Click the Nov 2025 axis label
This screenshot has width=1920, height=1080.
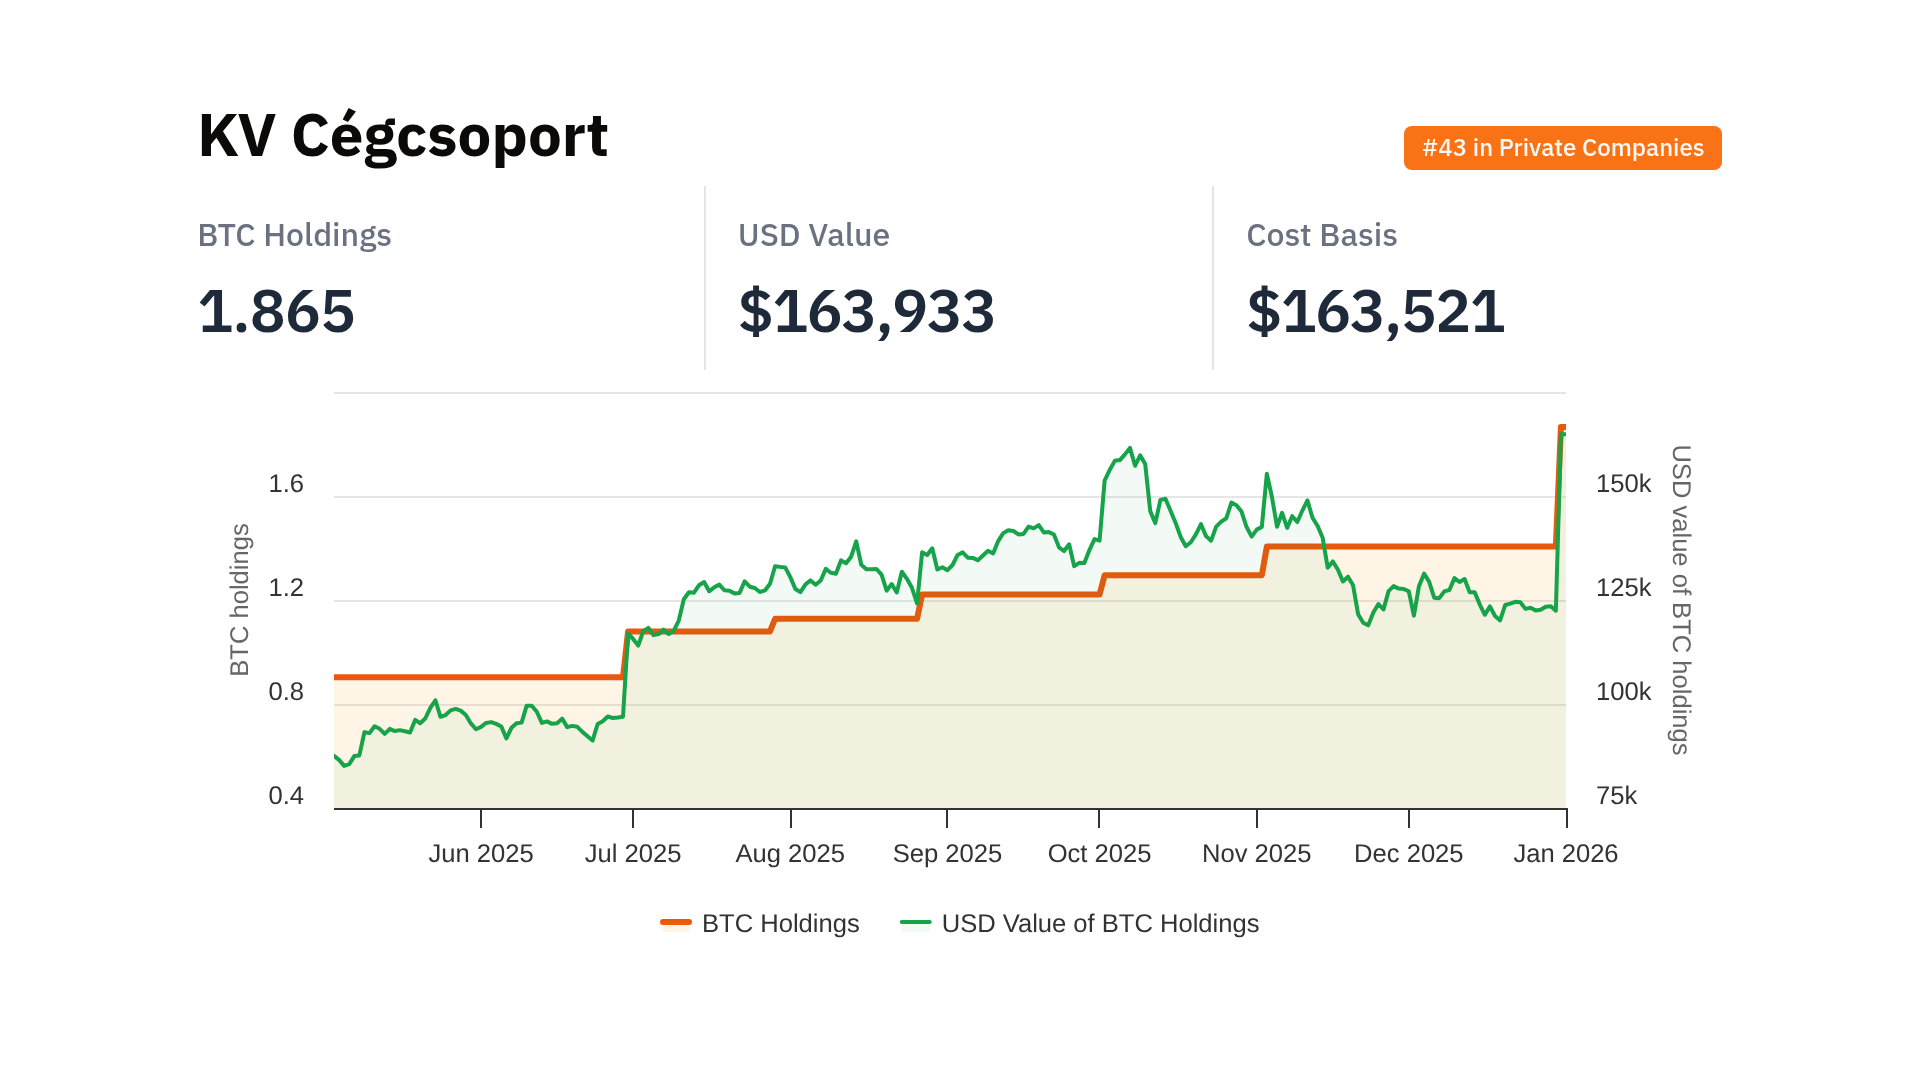[1256, 853]
